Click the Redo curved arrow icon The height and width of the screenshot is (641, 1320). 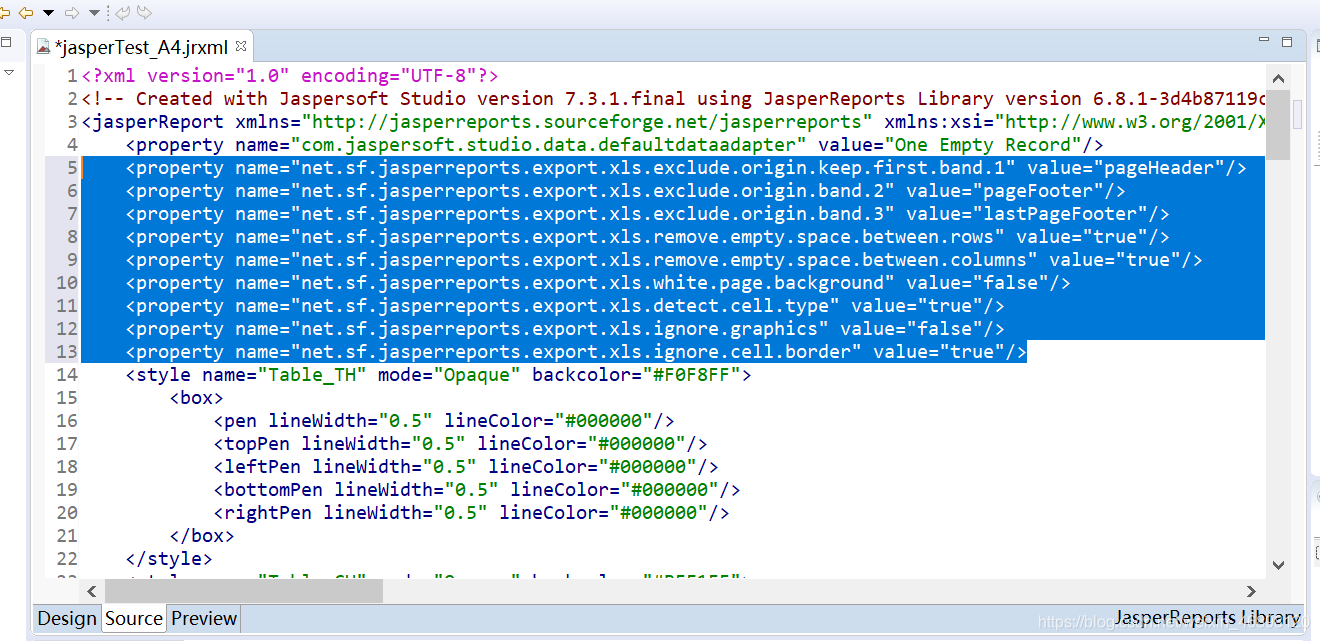tap(145, 13)
